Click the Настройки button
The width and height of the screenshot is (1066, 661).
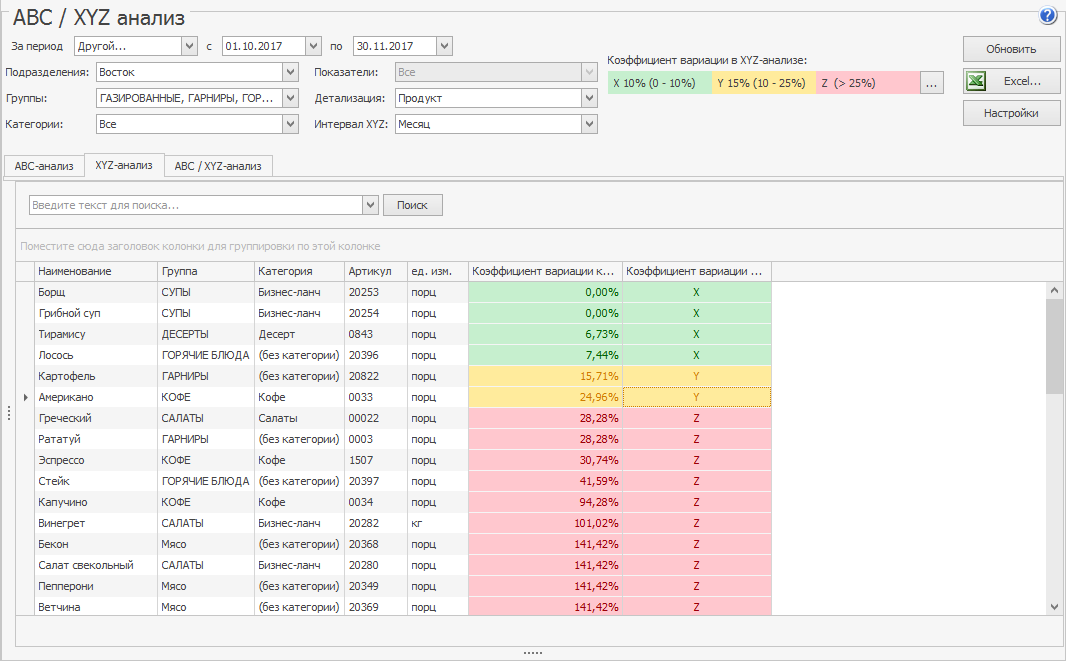pos(1011,113)
